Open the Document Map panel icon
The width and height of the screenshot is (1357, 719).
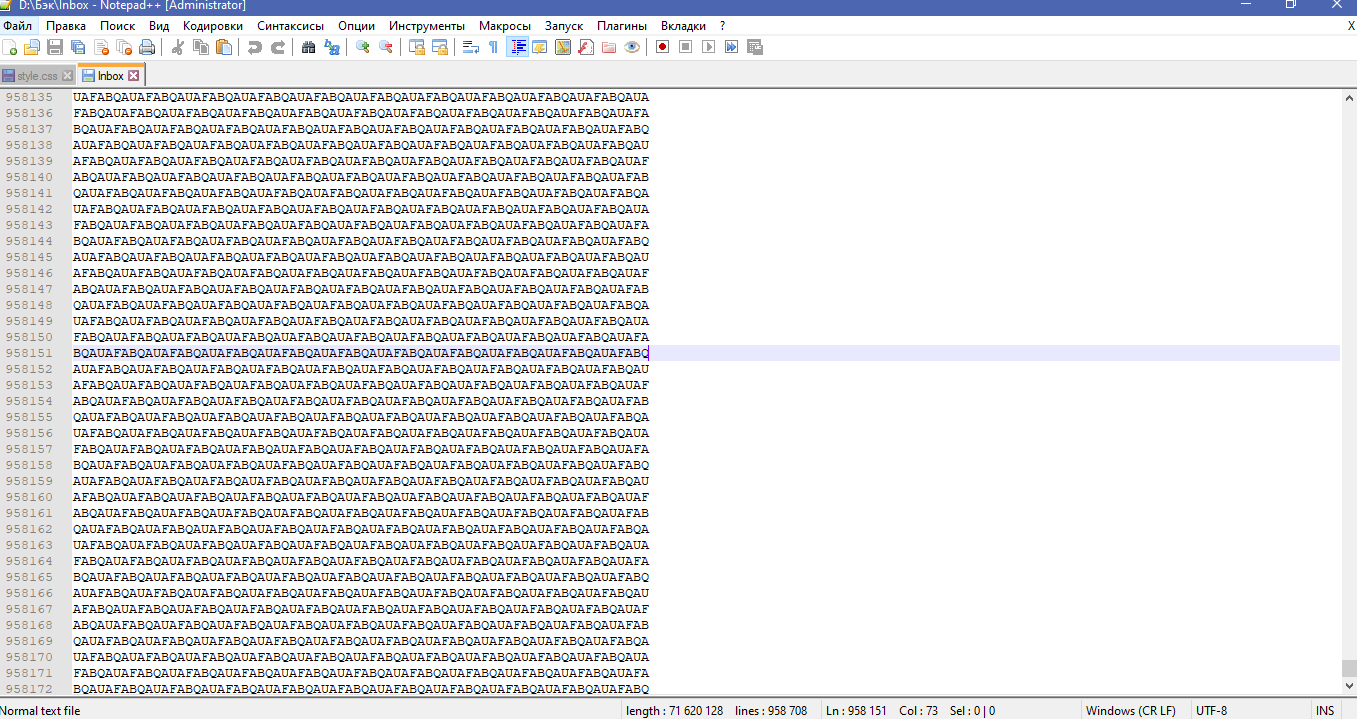[562, 47]
